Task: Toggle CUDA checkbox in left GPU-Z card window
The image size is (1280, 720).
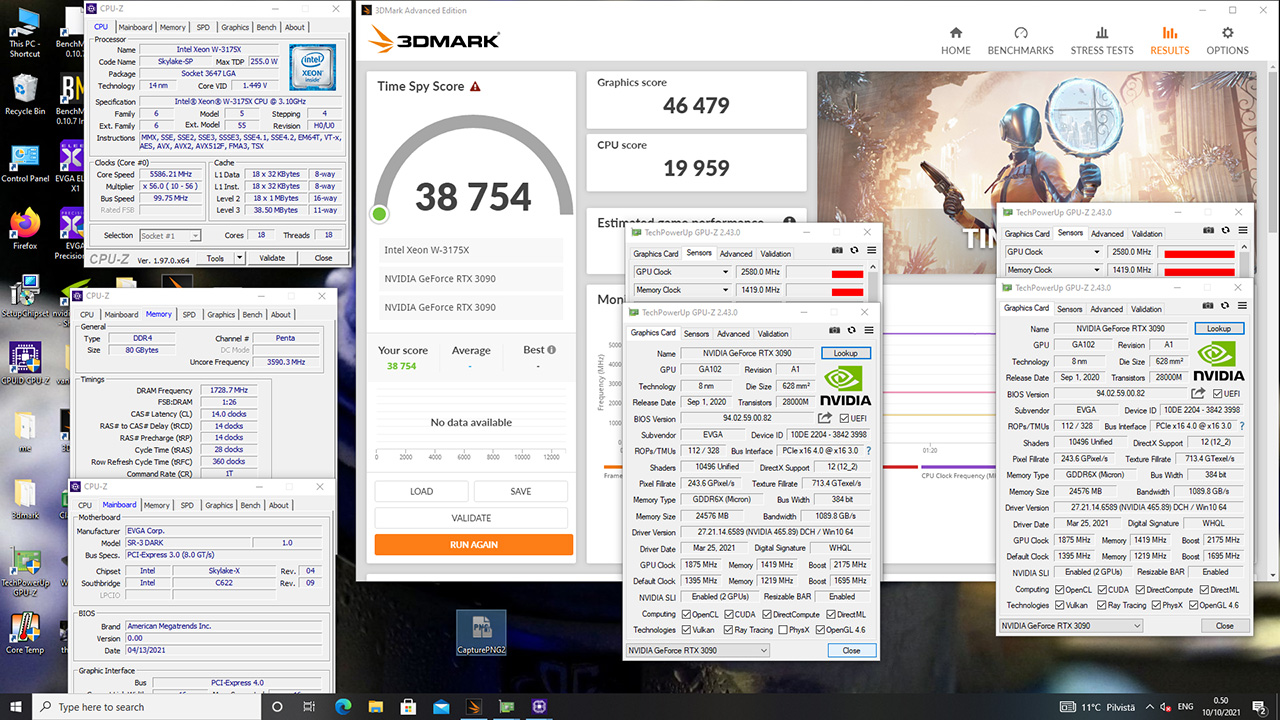Action: [729, 614]
